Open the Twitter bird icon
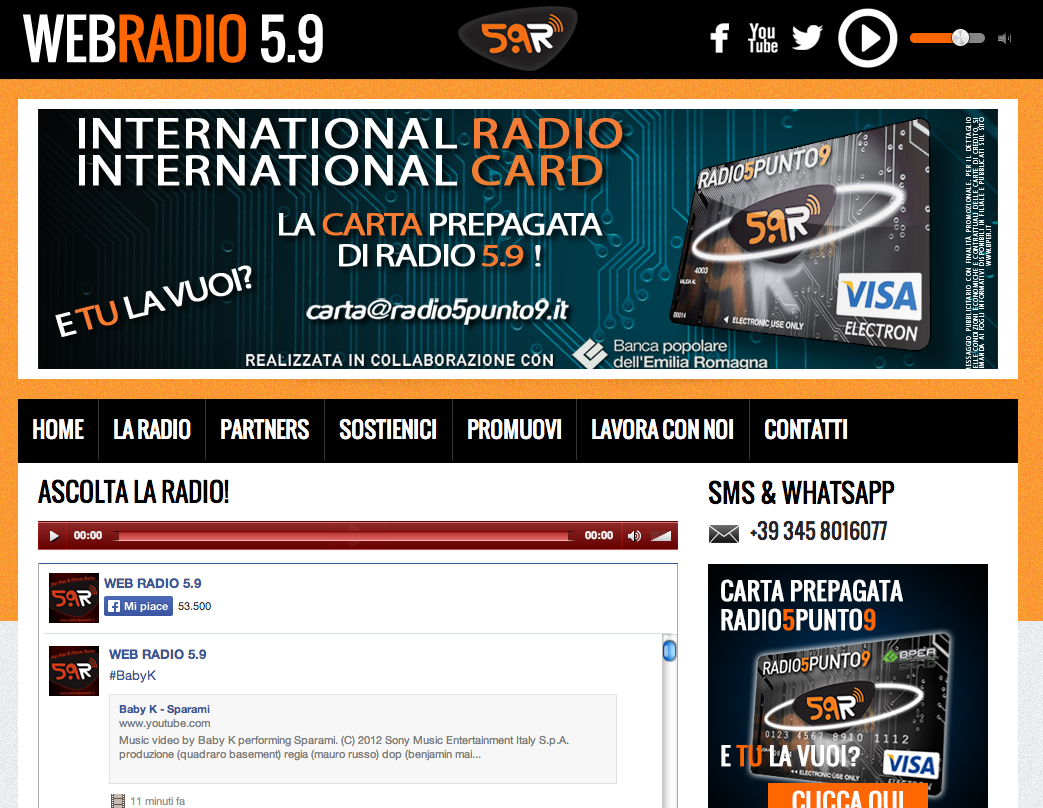 pyautogui.click(x=807, y=38)
